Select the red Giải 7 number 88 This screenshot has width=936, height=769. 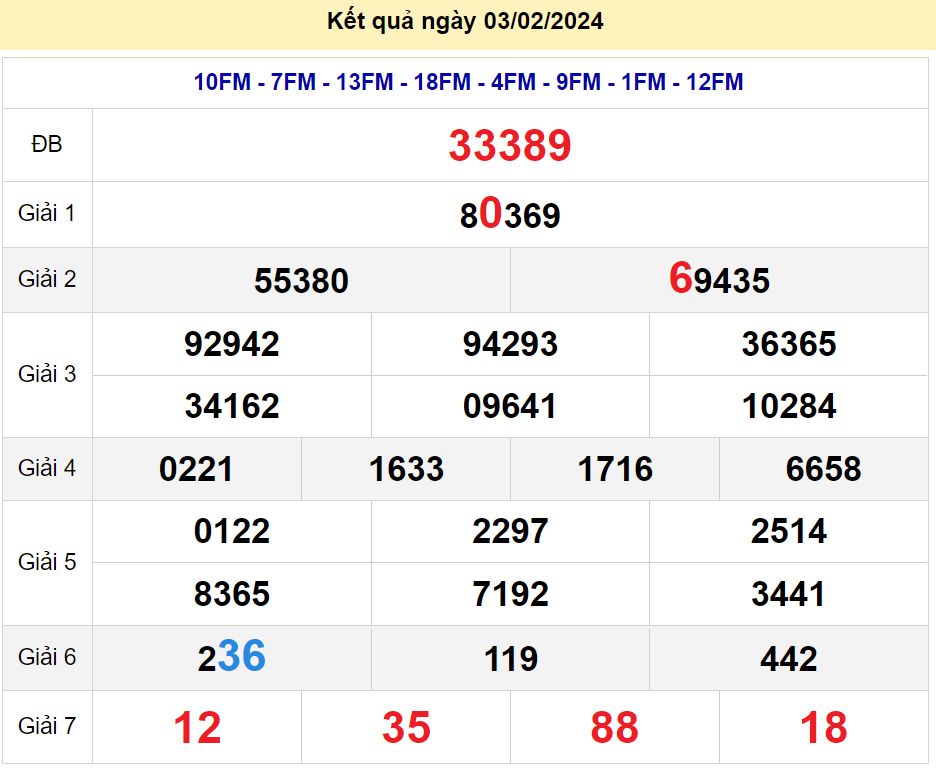[614, 728]
